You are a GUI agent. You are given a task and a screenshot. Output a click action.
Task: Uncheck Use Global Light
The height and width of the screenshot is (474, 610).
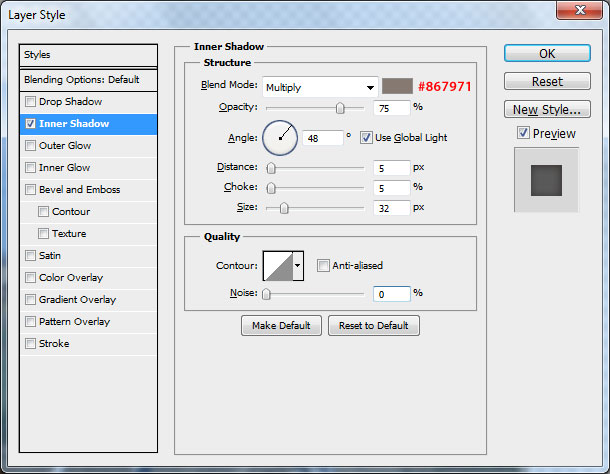tap(366, 138)
